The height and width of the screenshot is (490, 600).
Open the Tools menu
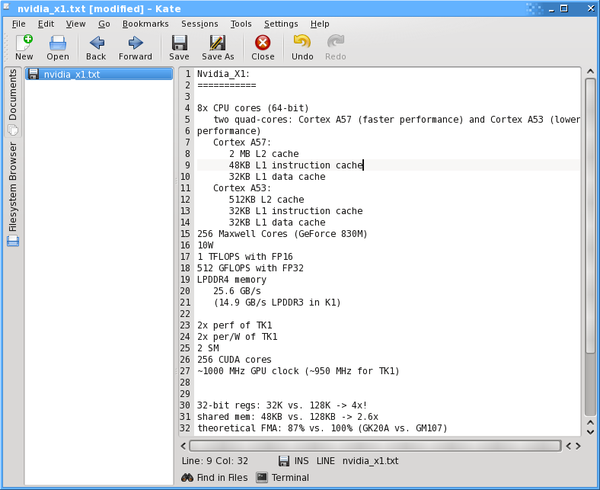[241, 24]
